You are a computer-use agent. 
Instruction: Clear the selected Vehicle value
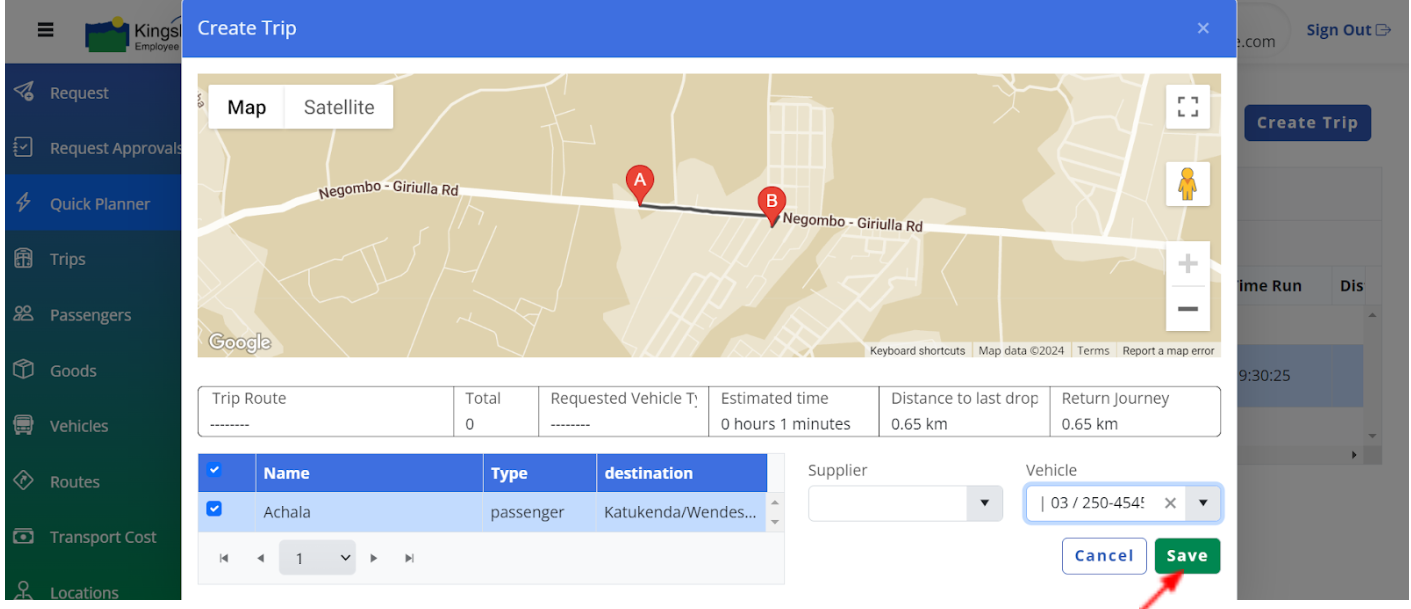coord(1170,504)
